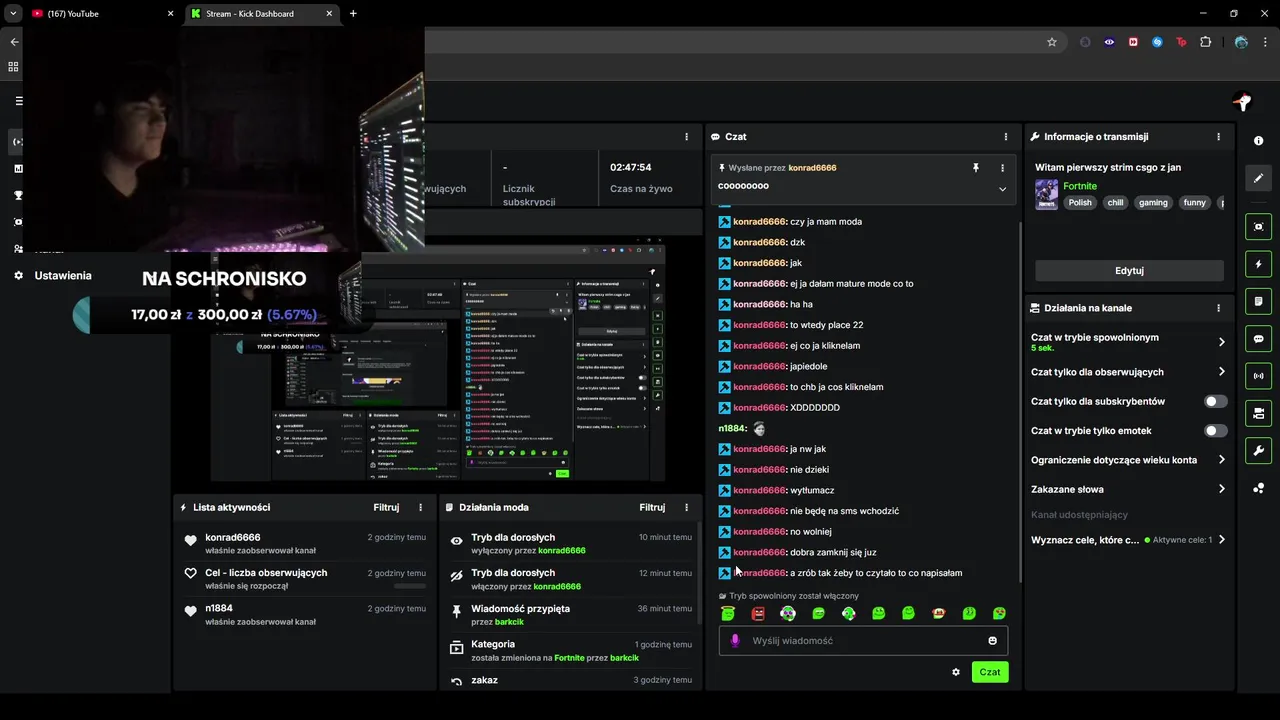Toggle Czat tylko dla subskrybentów switch
The image size is (1280, 720).
[1215, 401]
